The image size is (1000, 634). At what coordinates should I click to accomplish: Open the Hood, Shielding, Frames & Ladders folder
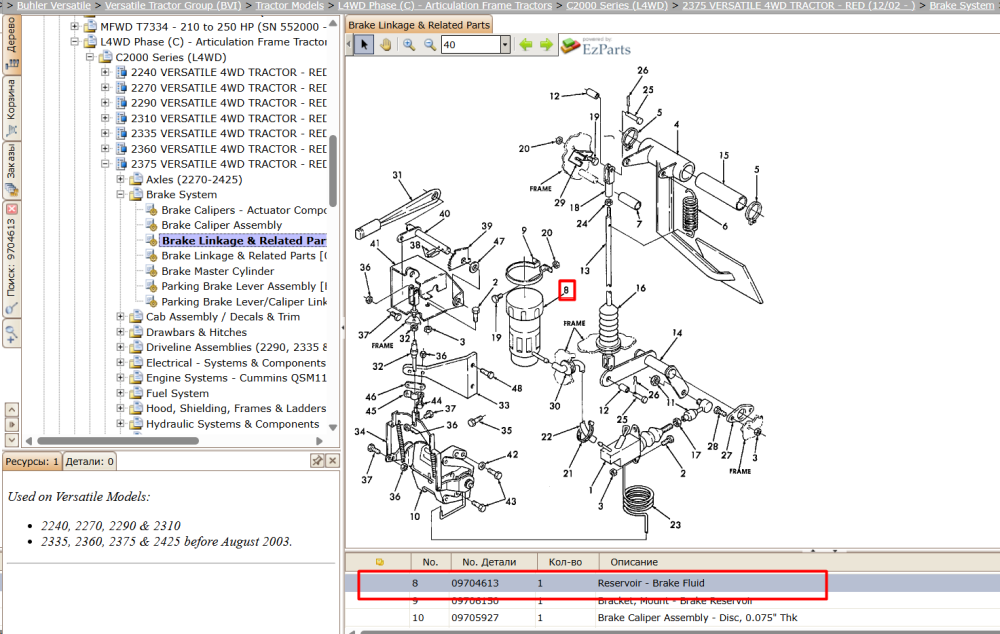(236, 408)
